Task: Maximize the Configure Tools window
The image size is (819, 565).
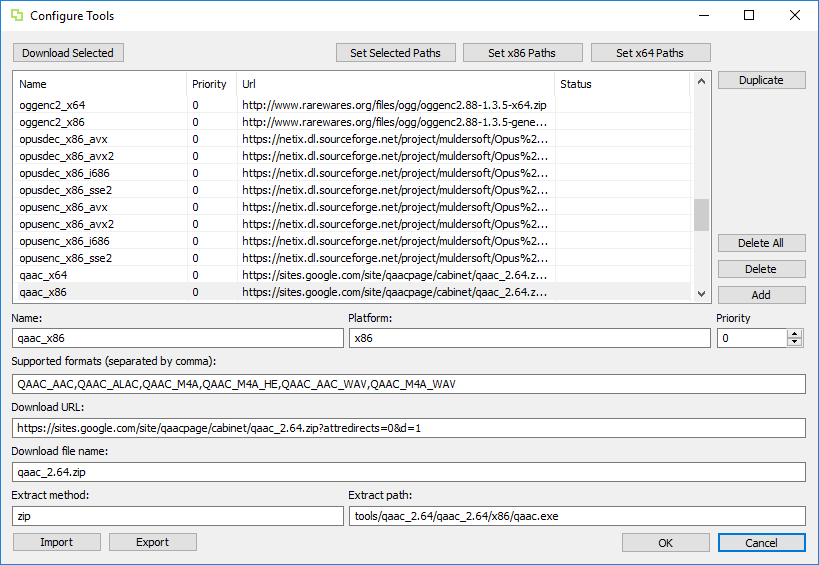Action: pyautogui.click(x=749, y=15)
